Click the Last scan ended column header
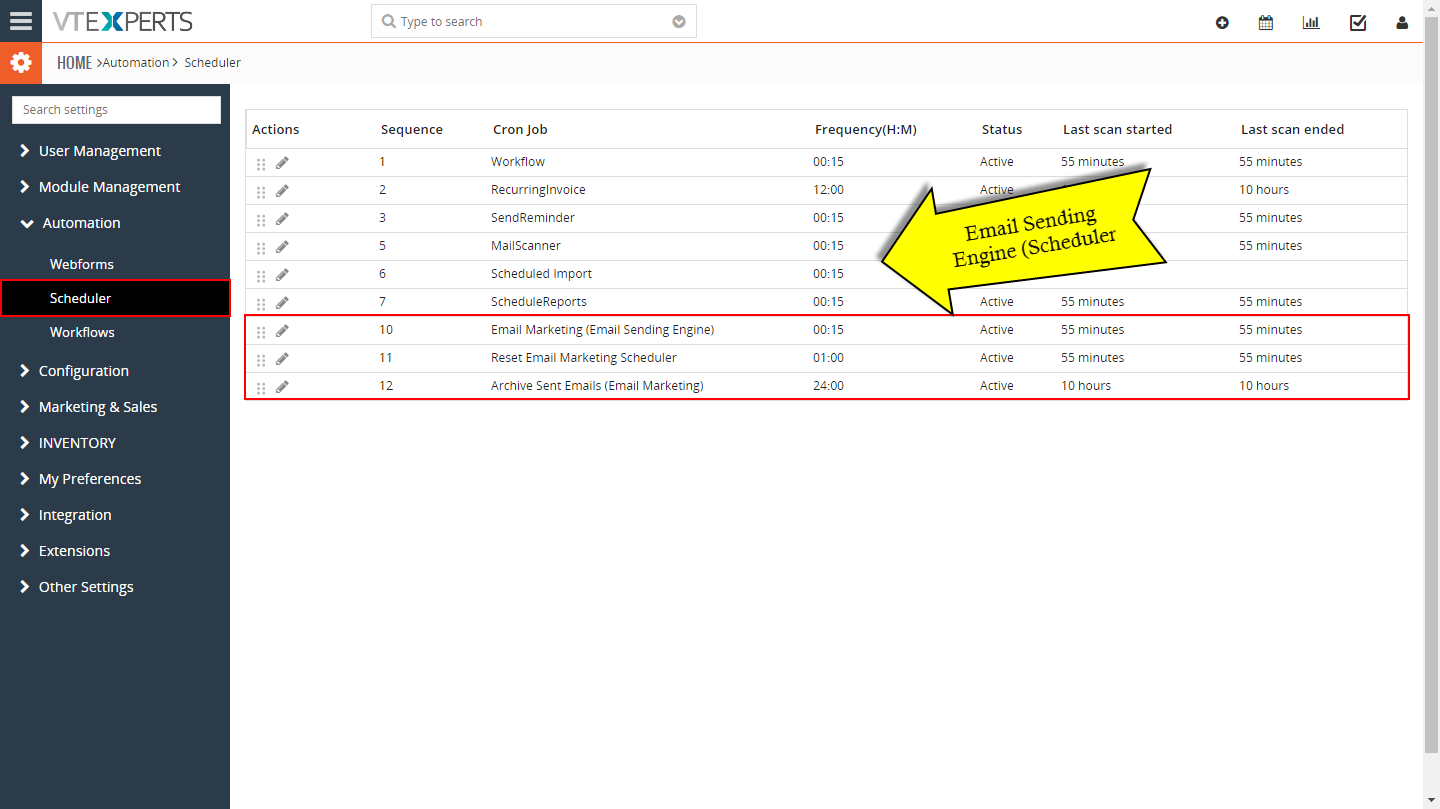The image size is (1440, 809). [1293, 129]
